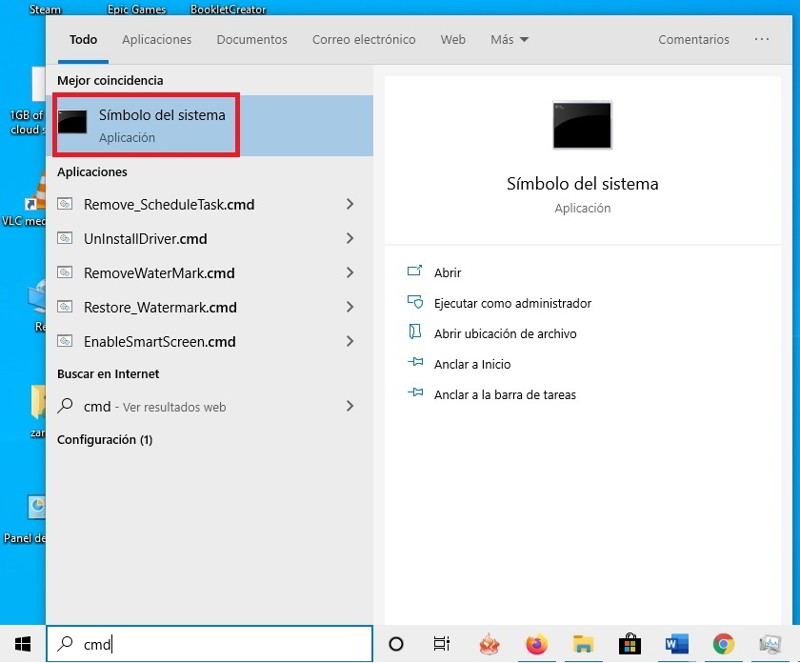Click the Windows Start button
The width and height of the screenshot is (800, 663).
tap(22, 644)
